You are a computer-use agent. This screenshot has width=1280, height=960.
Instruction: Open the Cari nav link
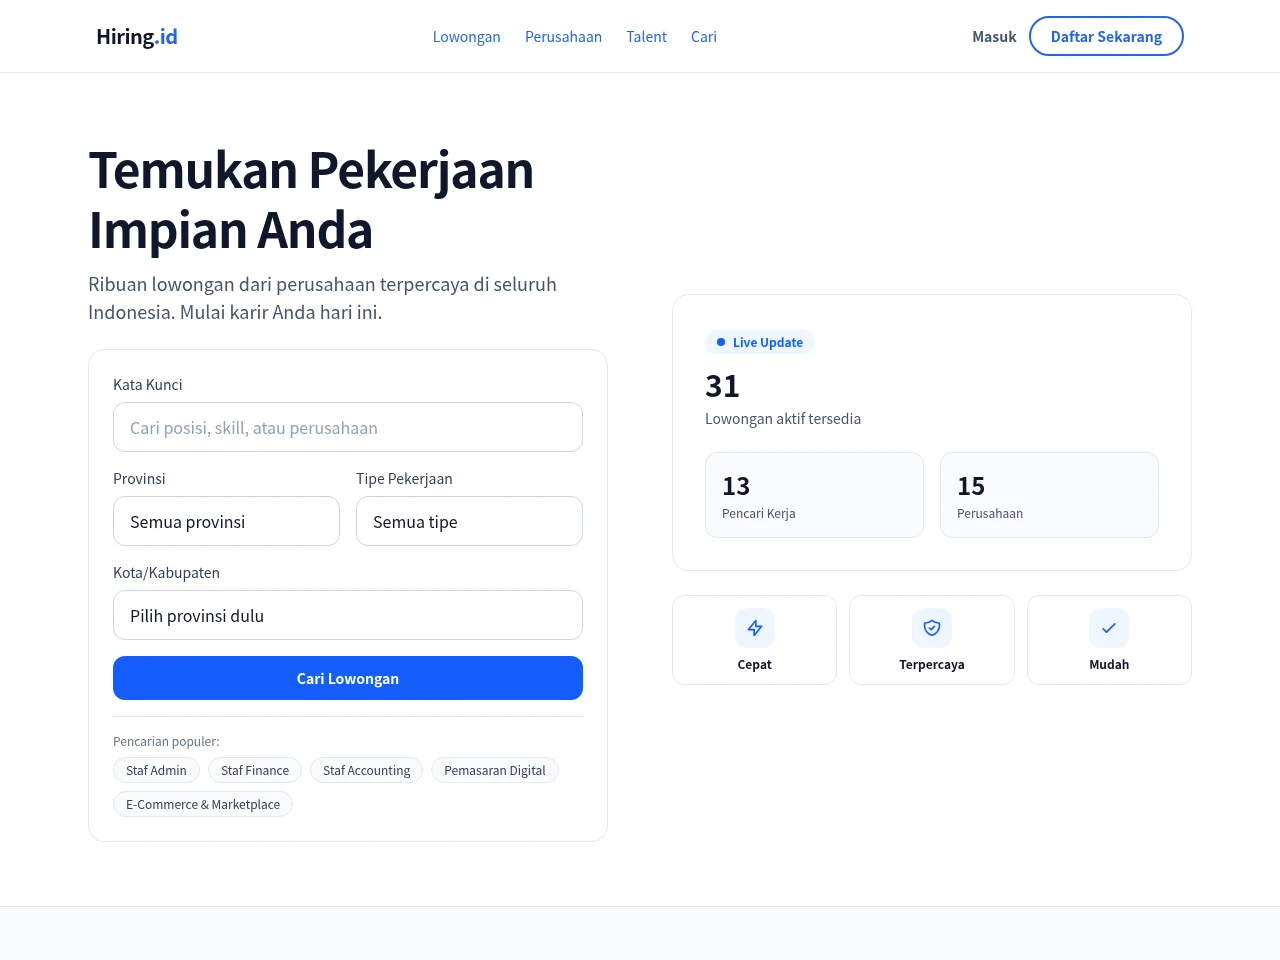tap(704, 37)
